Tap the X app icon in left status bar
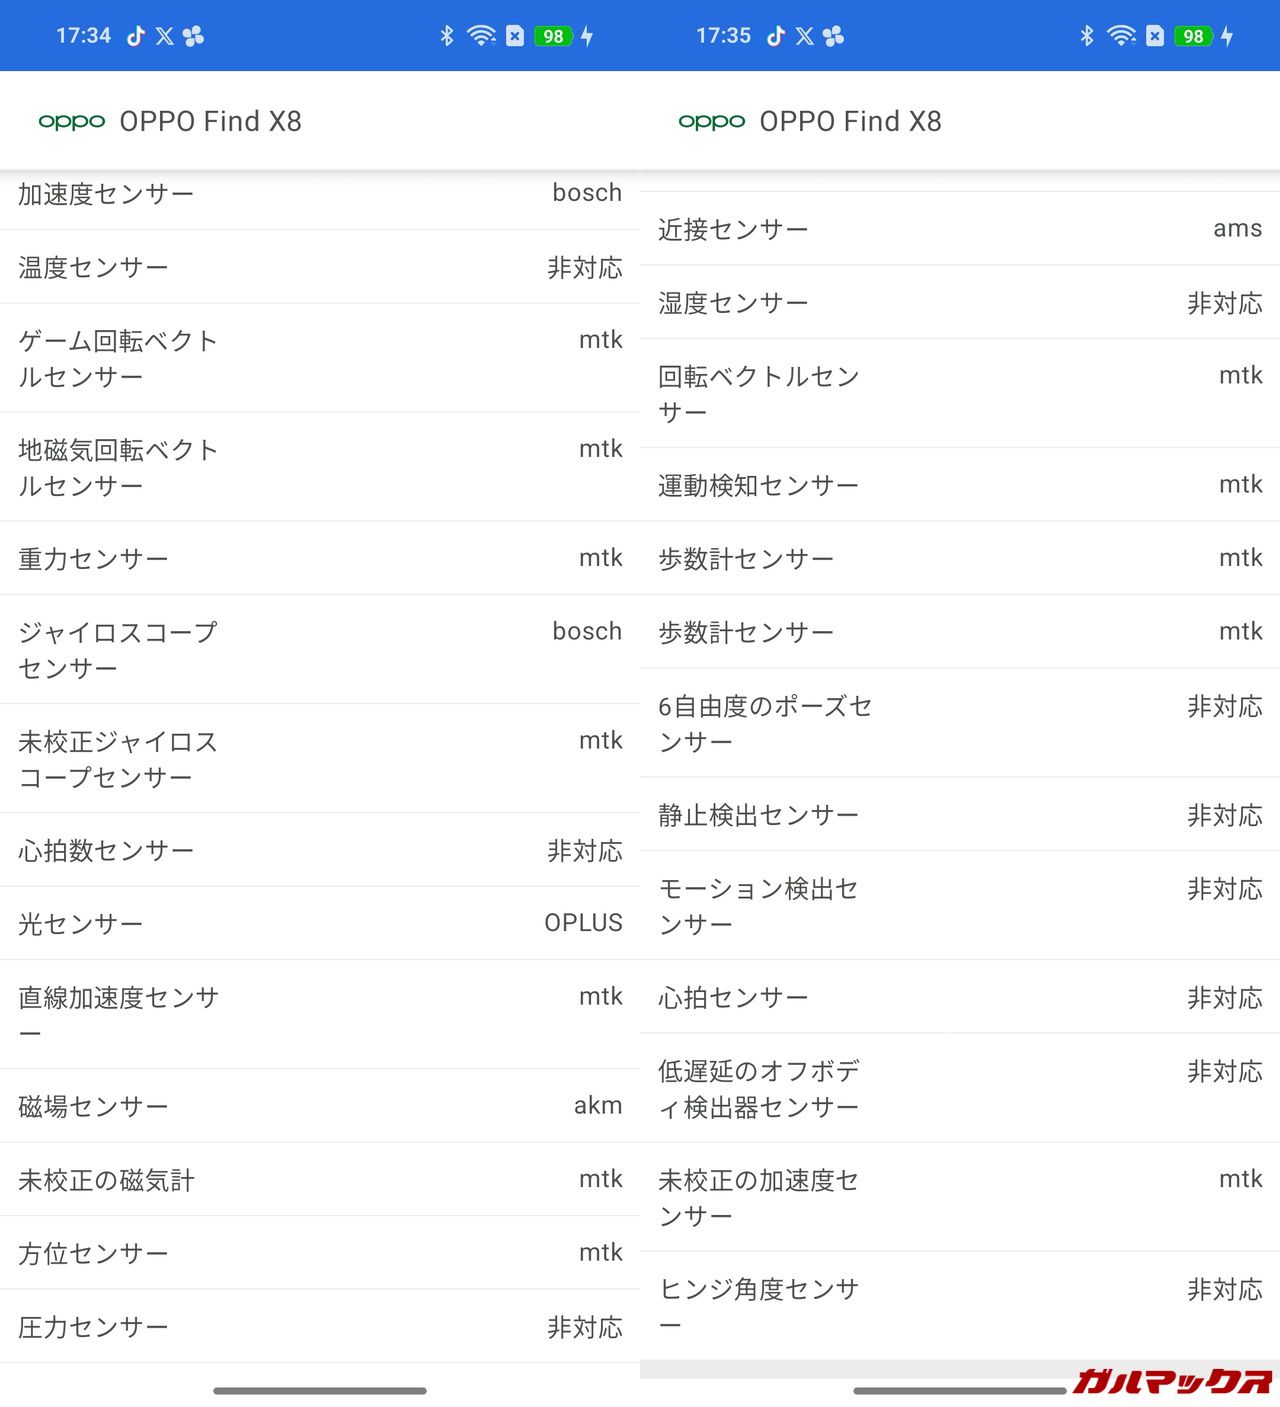This screenshot has height=1407, width=1280. coord(165,36)
